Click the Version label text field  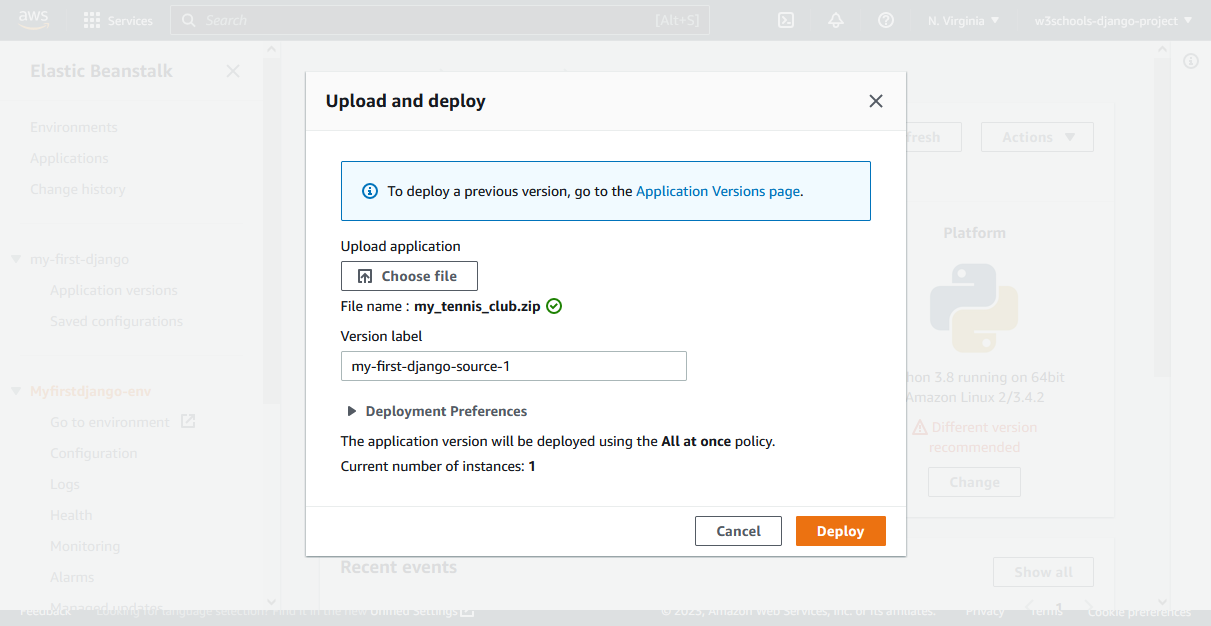click(x=513, y=366)
